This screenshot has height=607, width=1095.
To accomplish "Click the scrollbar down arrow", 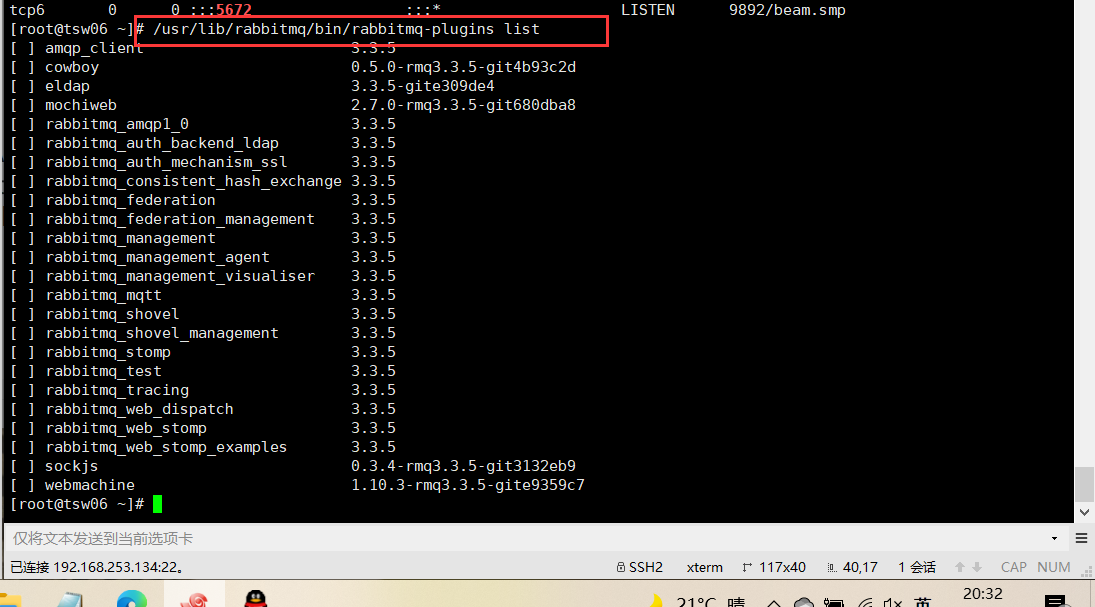I will click(1084, 512).
